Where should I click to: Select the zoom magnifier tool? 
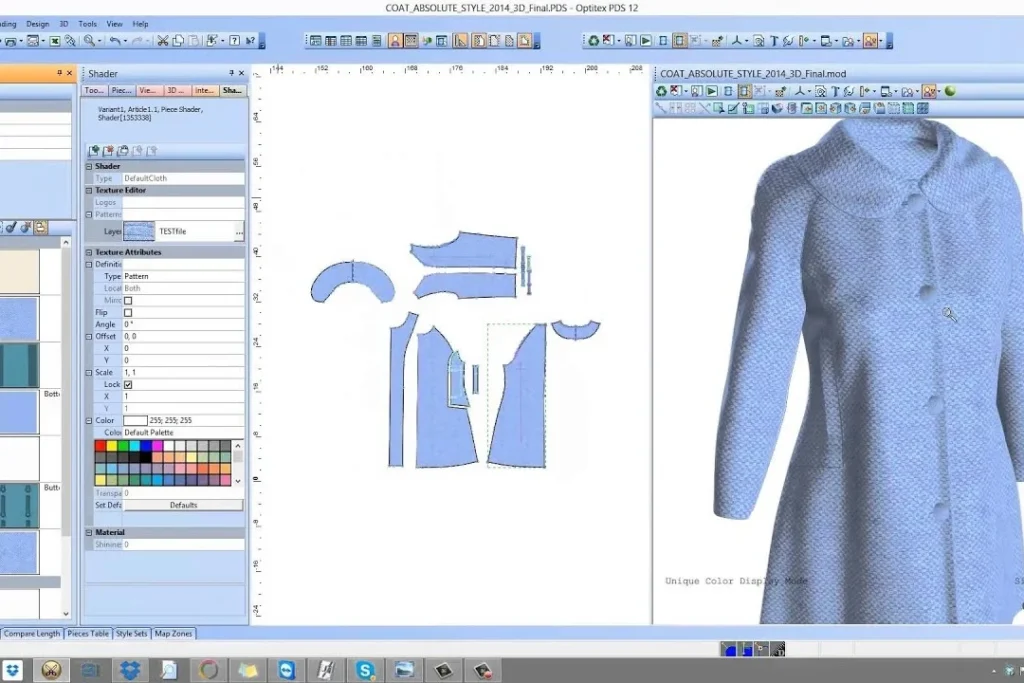[x=89, y=41]
